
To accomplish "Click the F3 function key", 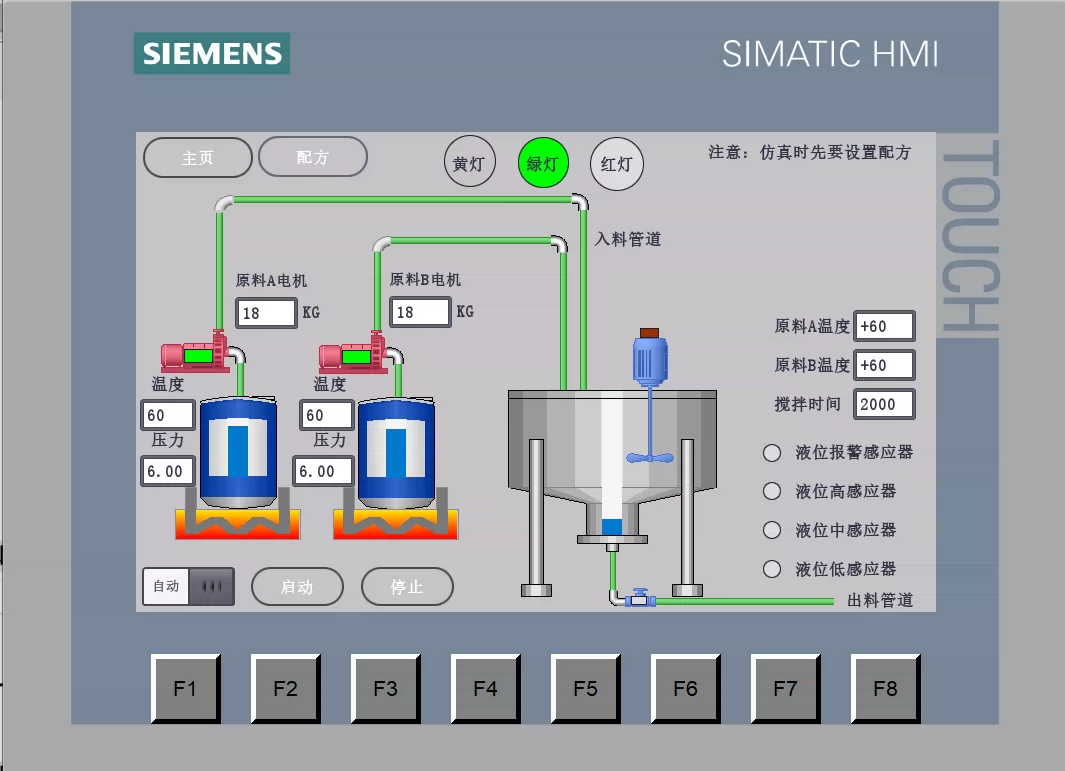I will point(385,688).
